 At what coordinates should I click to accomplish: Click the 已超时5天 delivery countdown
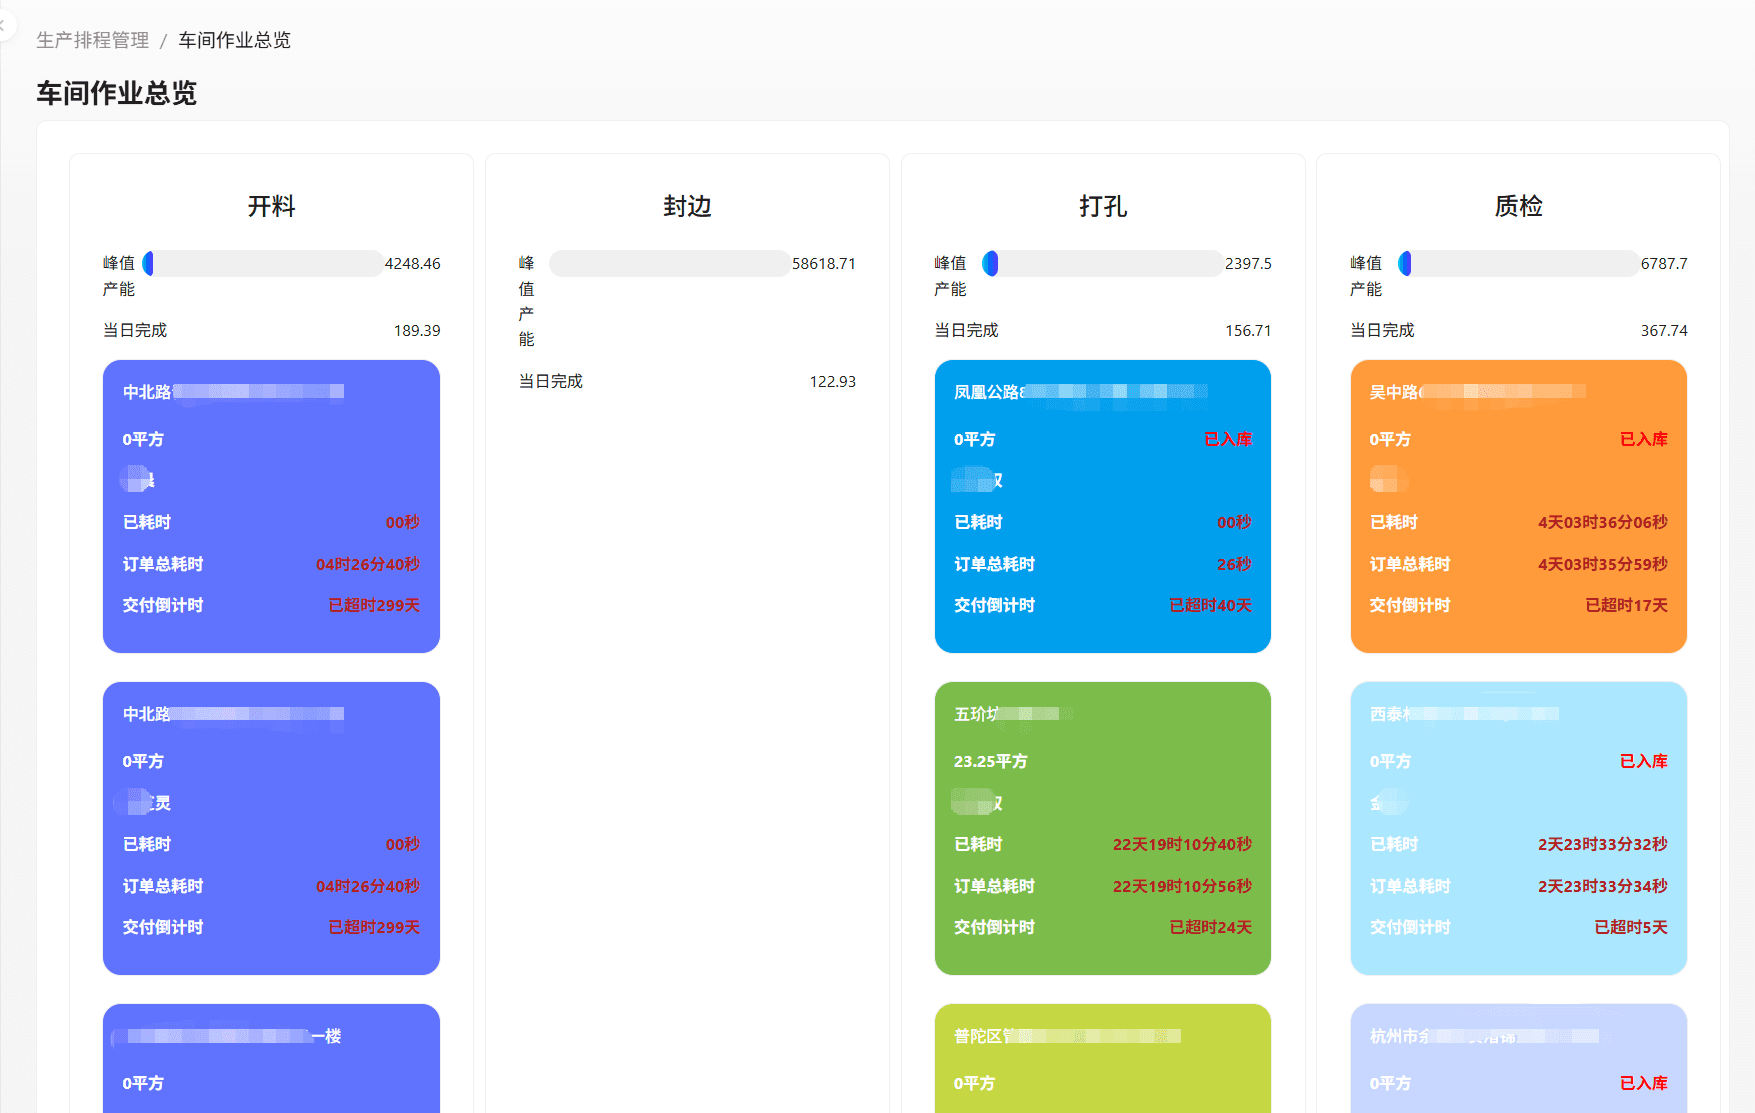click(1631, 928)
